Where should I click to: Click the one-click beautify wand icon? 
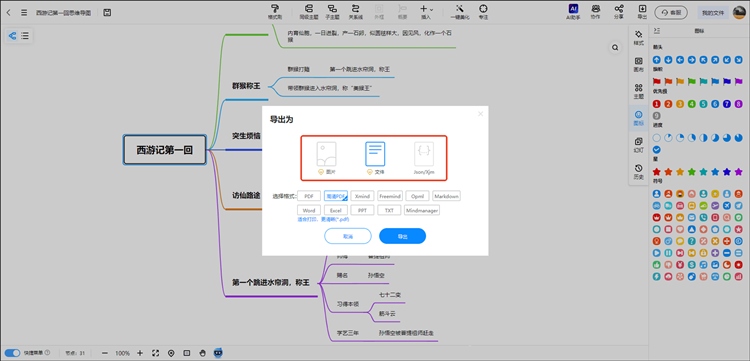tap(460, 11)
